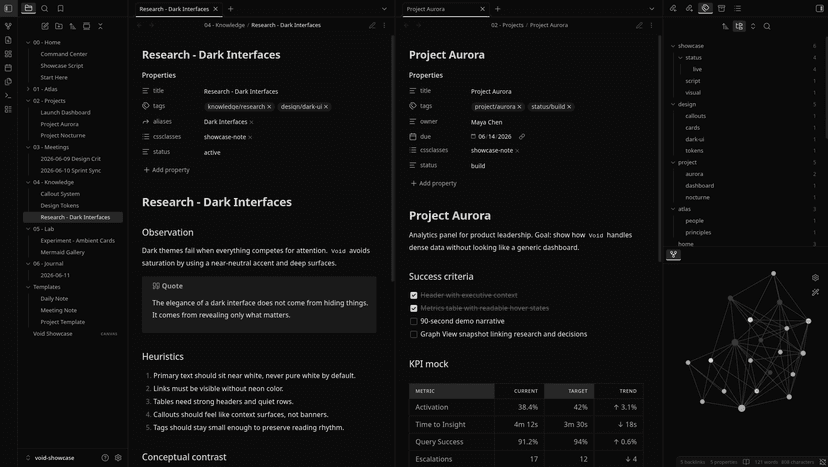Screen dimensions: 828x467
Task: Open 'Launch Dashboard' note in file tree
Action: click(x=65, y=113)
